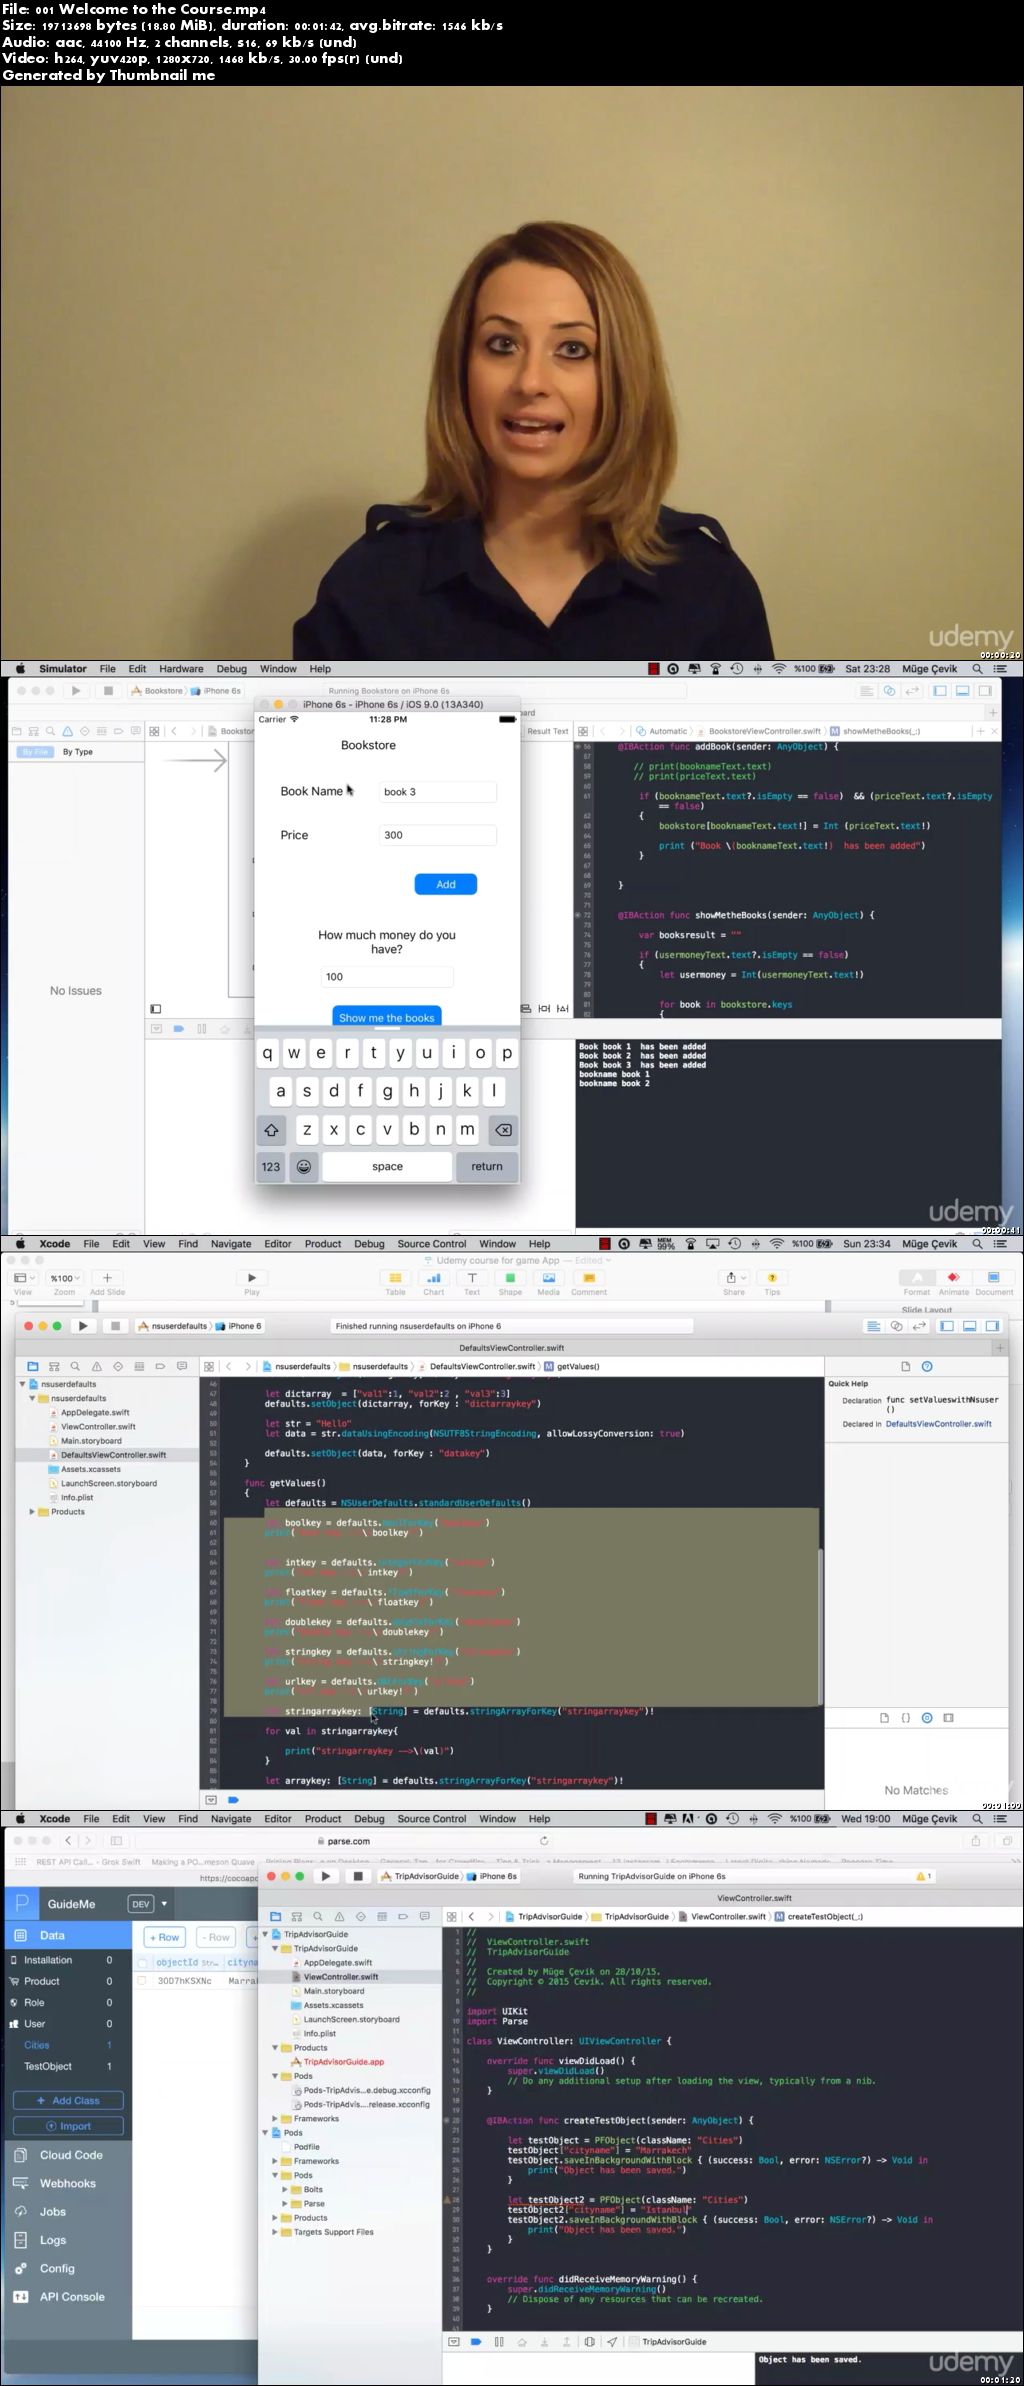Tap the backspace key on the iOS keyboard

tap(503, 1130)
